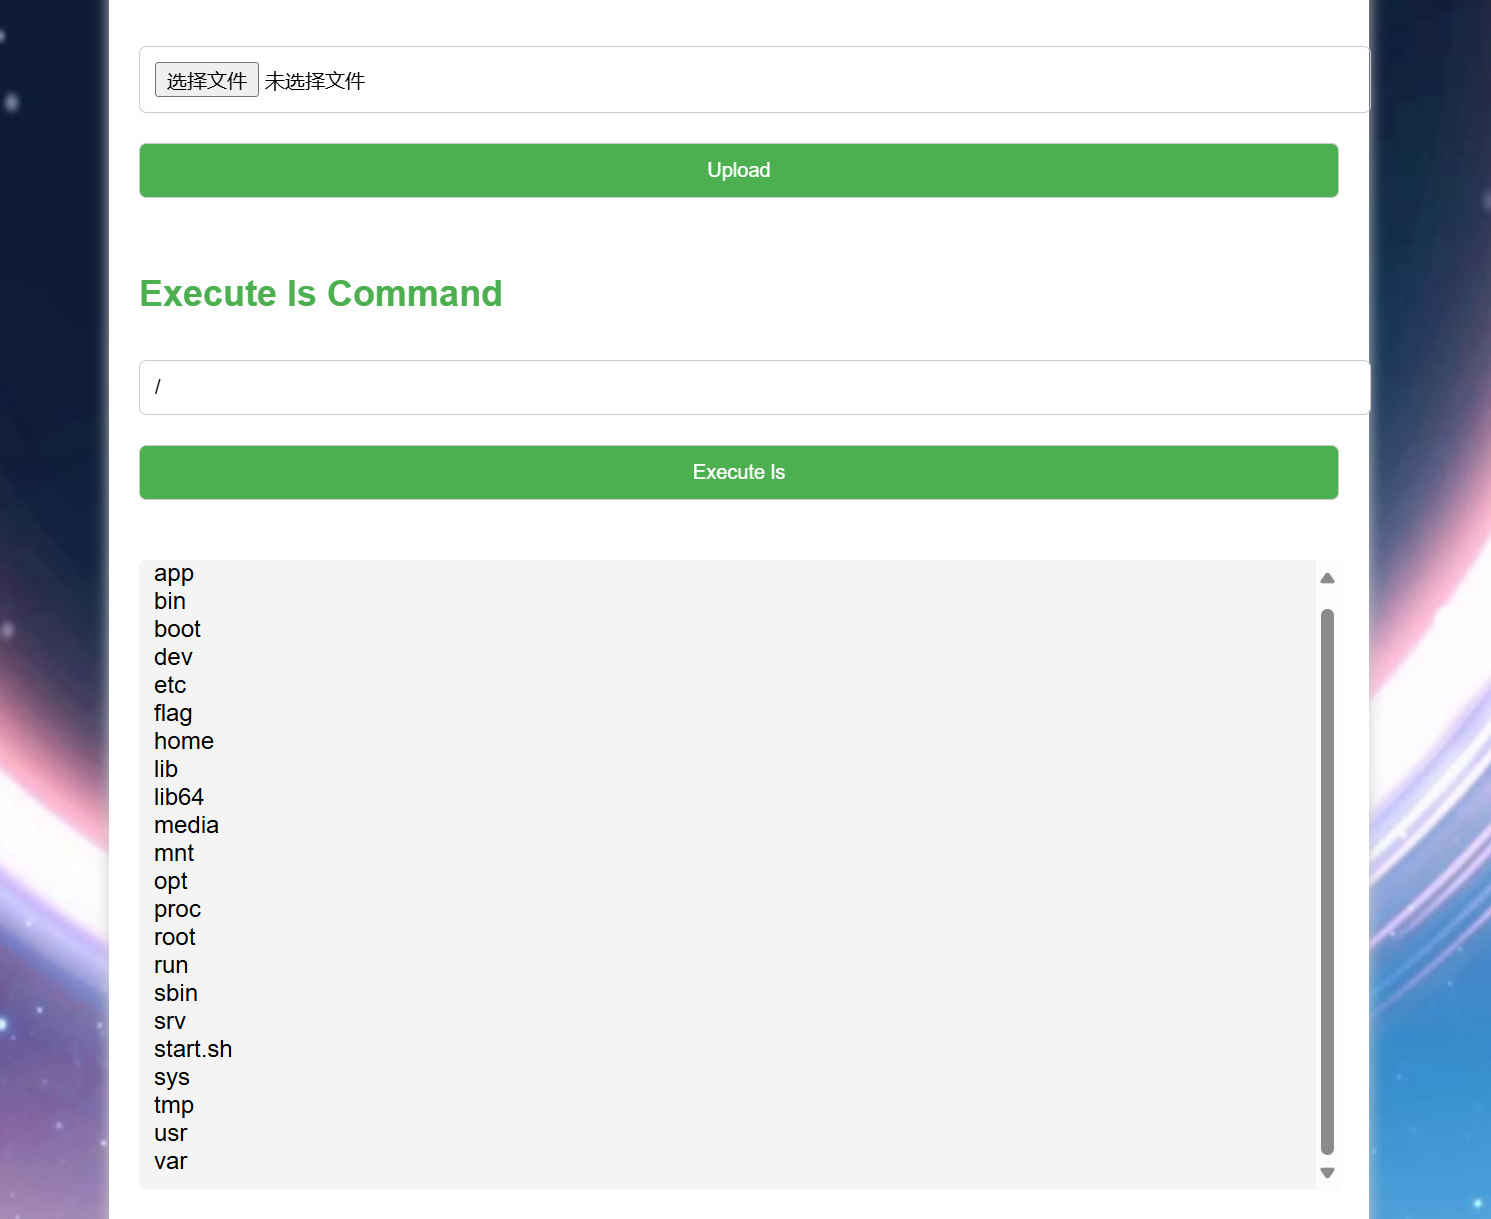1491x1219 pixels.
Task: Click the "root" directory entry
Action: [175, 937]
